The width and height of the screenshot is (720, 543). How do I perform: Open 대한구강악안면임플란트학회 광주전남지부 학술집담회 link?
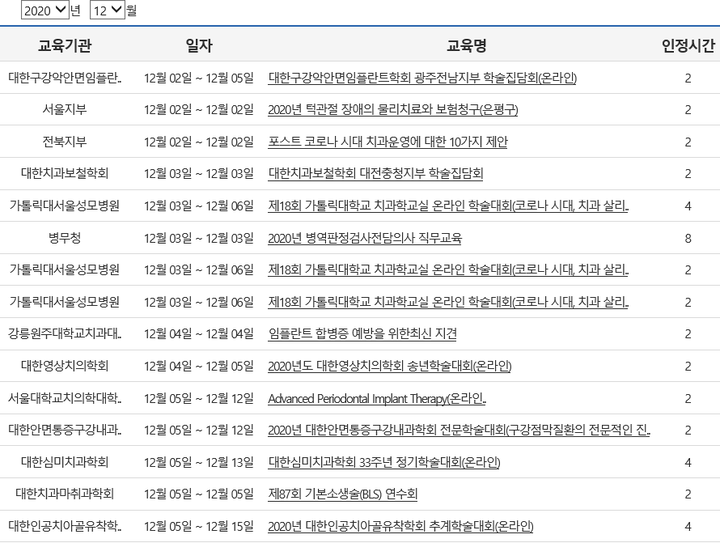[x=422, y=78]
